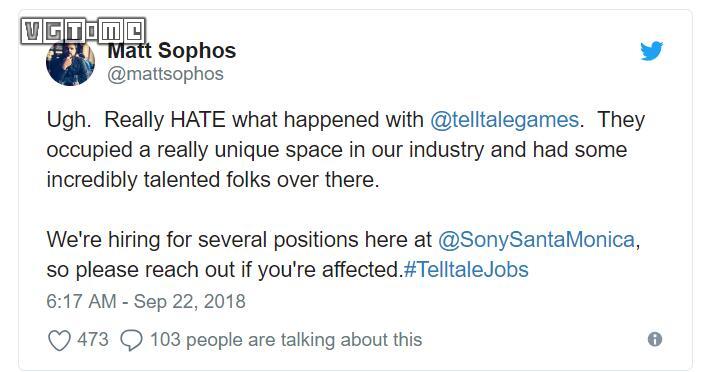Screen dimensions: 707x372
Task: Click the text "occupied a really unique space"
Action: 194,150
